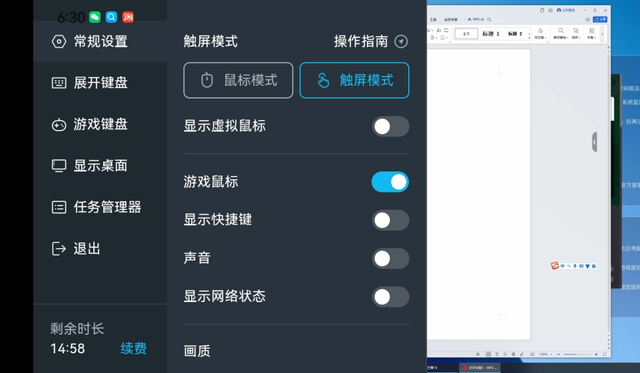Viewport: 640px width, 373px height.
Task: Toggle 显示快捷键 on
Action: click(390, 220)
